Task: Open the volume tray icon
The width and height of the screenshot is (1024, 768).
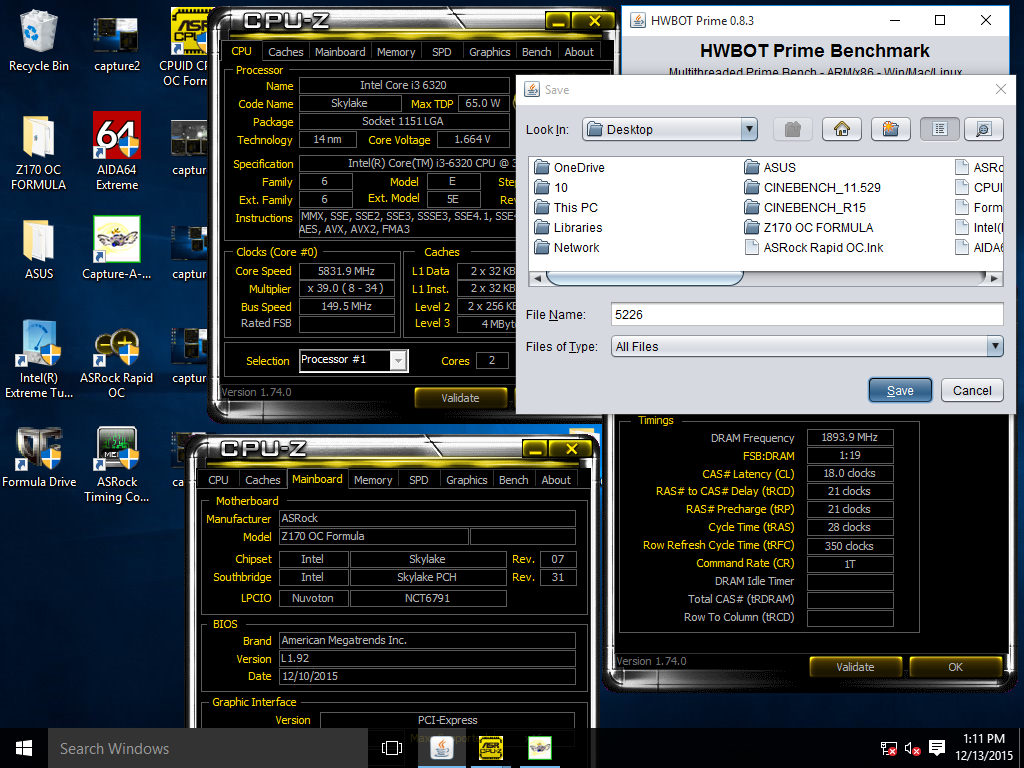Action: [912, 748]
